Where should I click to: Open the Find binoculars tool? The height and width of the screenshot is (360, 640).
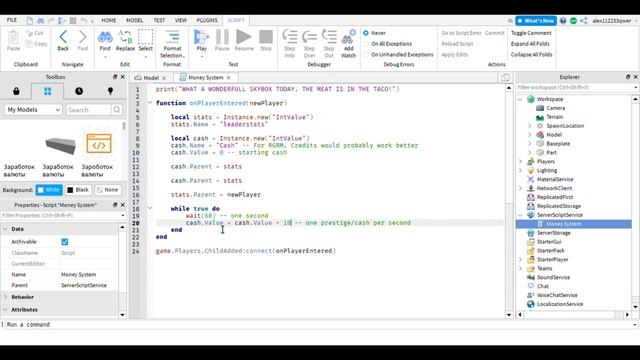coord(105,37)
